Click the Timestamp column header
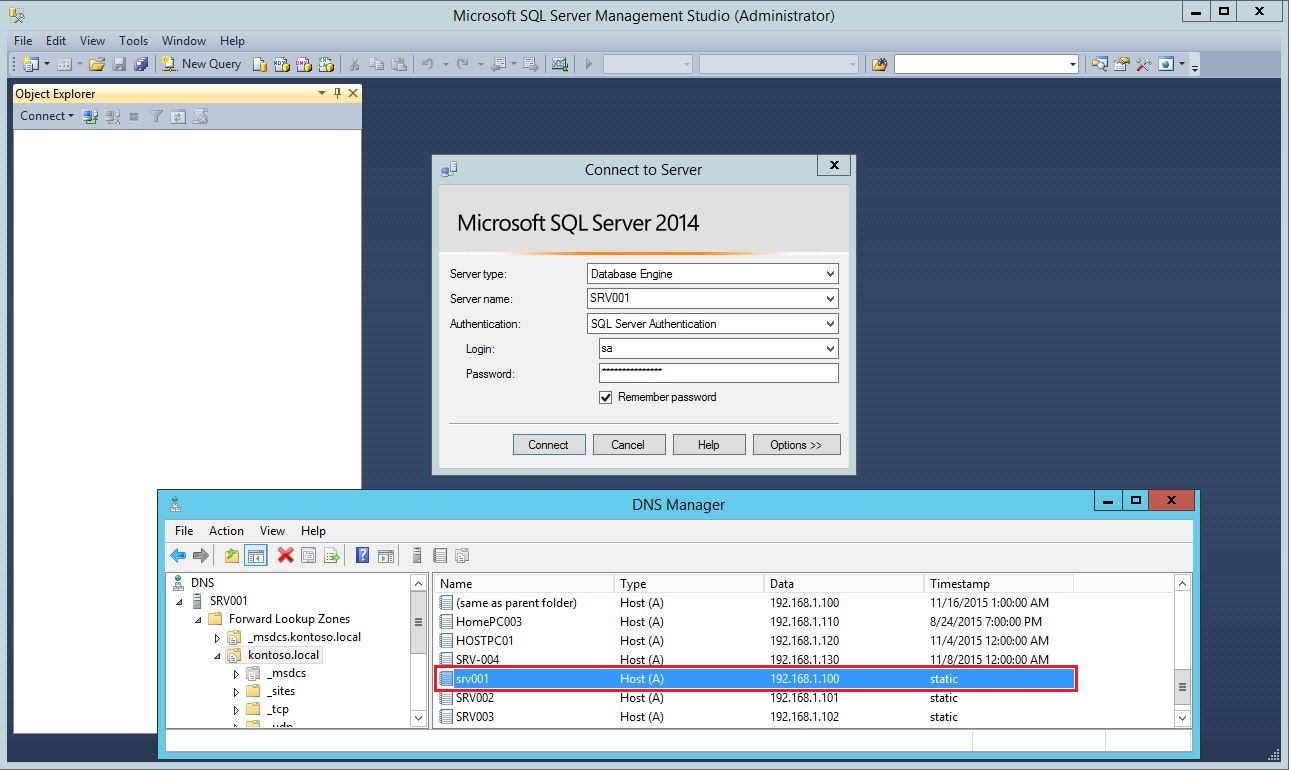 pos(998,584)
